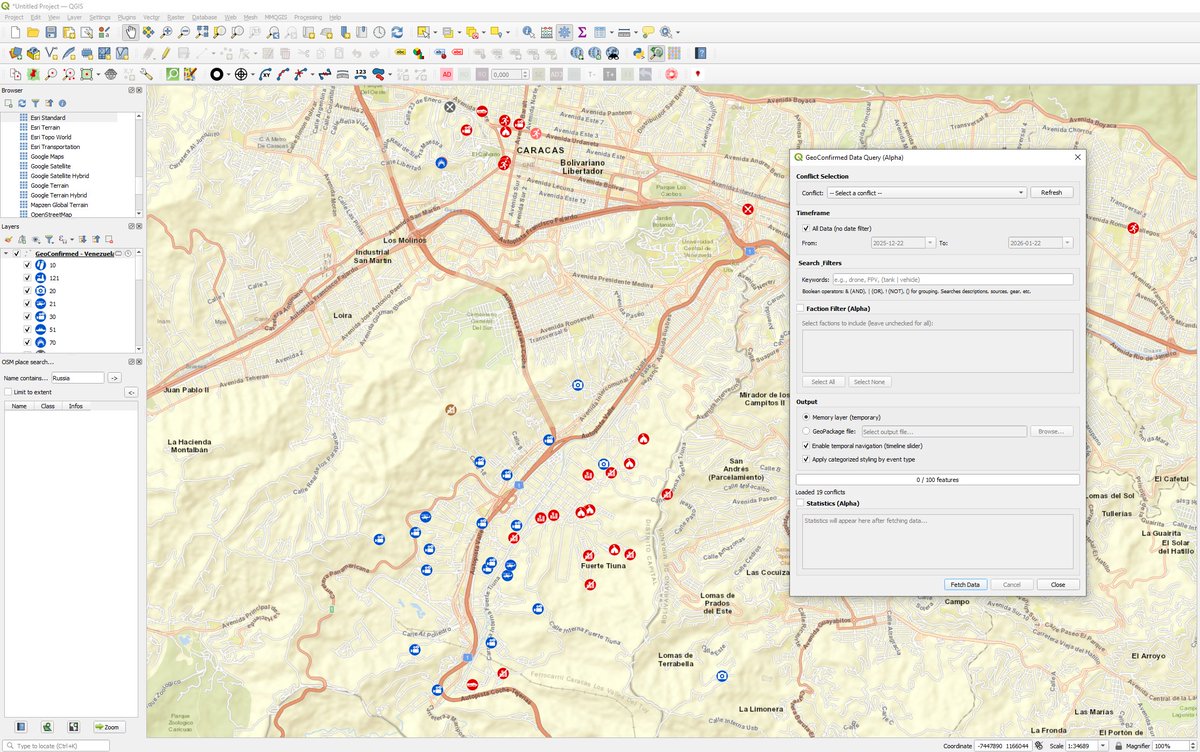Click Manage Map Themes eye icon
The height and width of the screenshot is (752, 1200).
click(x=35, y=239)
